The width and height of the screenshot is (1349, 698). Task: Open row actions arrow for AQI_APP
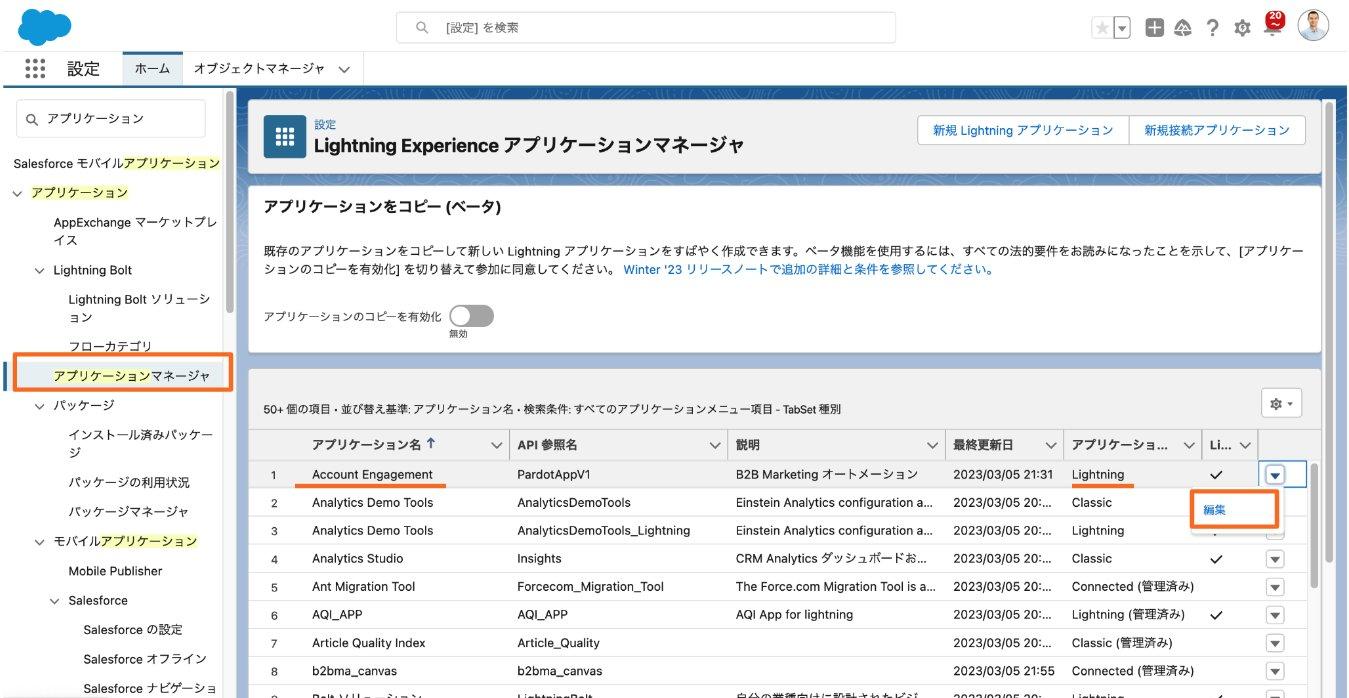[1275, 615]
